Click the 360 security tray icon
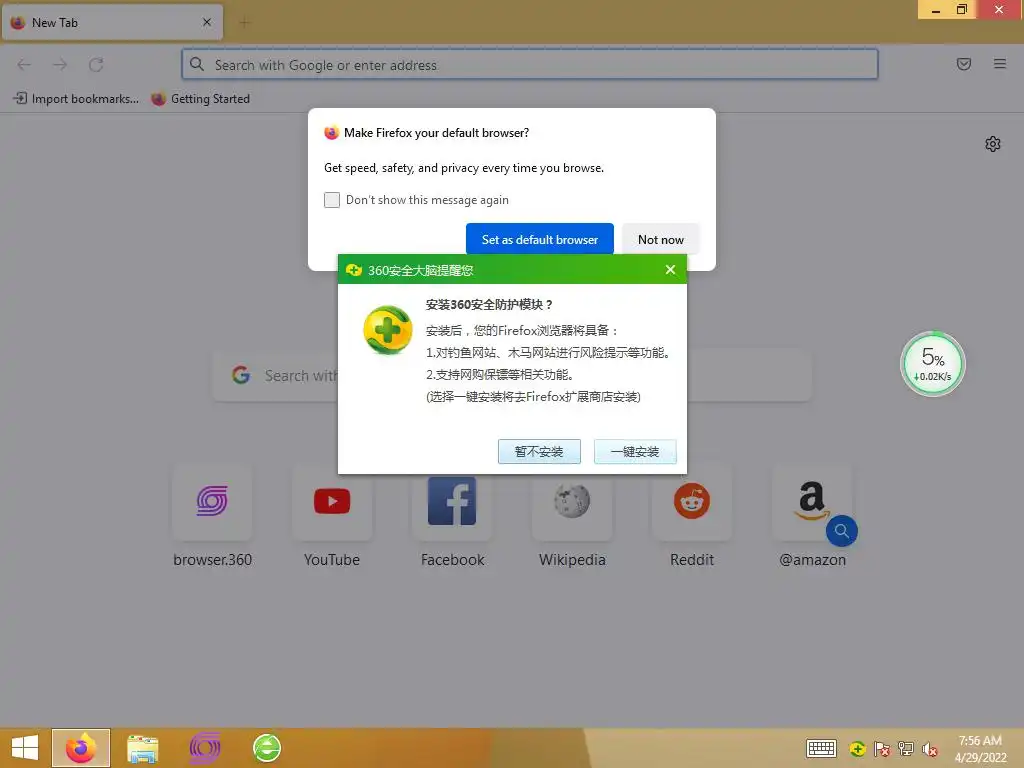Viewport: 1024px width, 768px height. click(857, 749)
